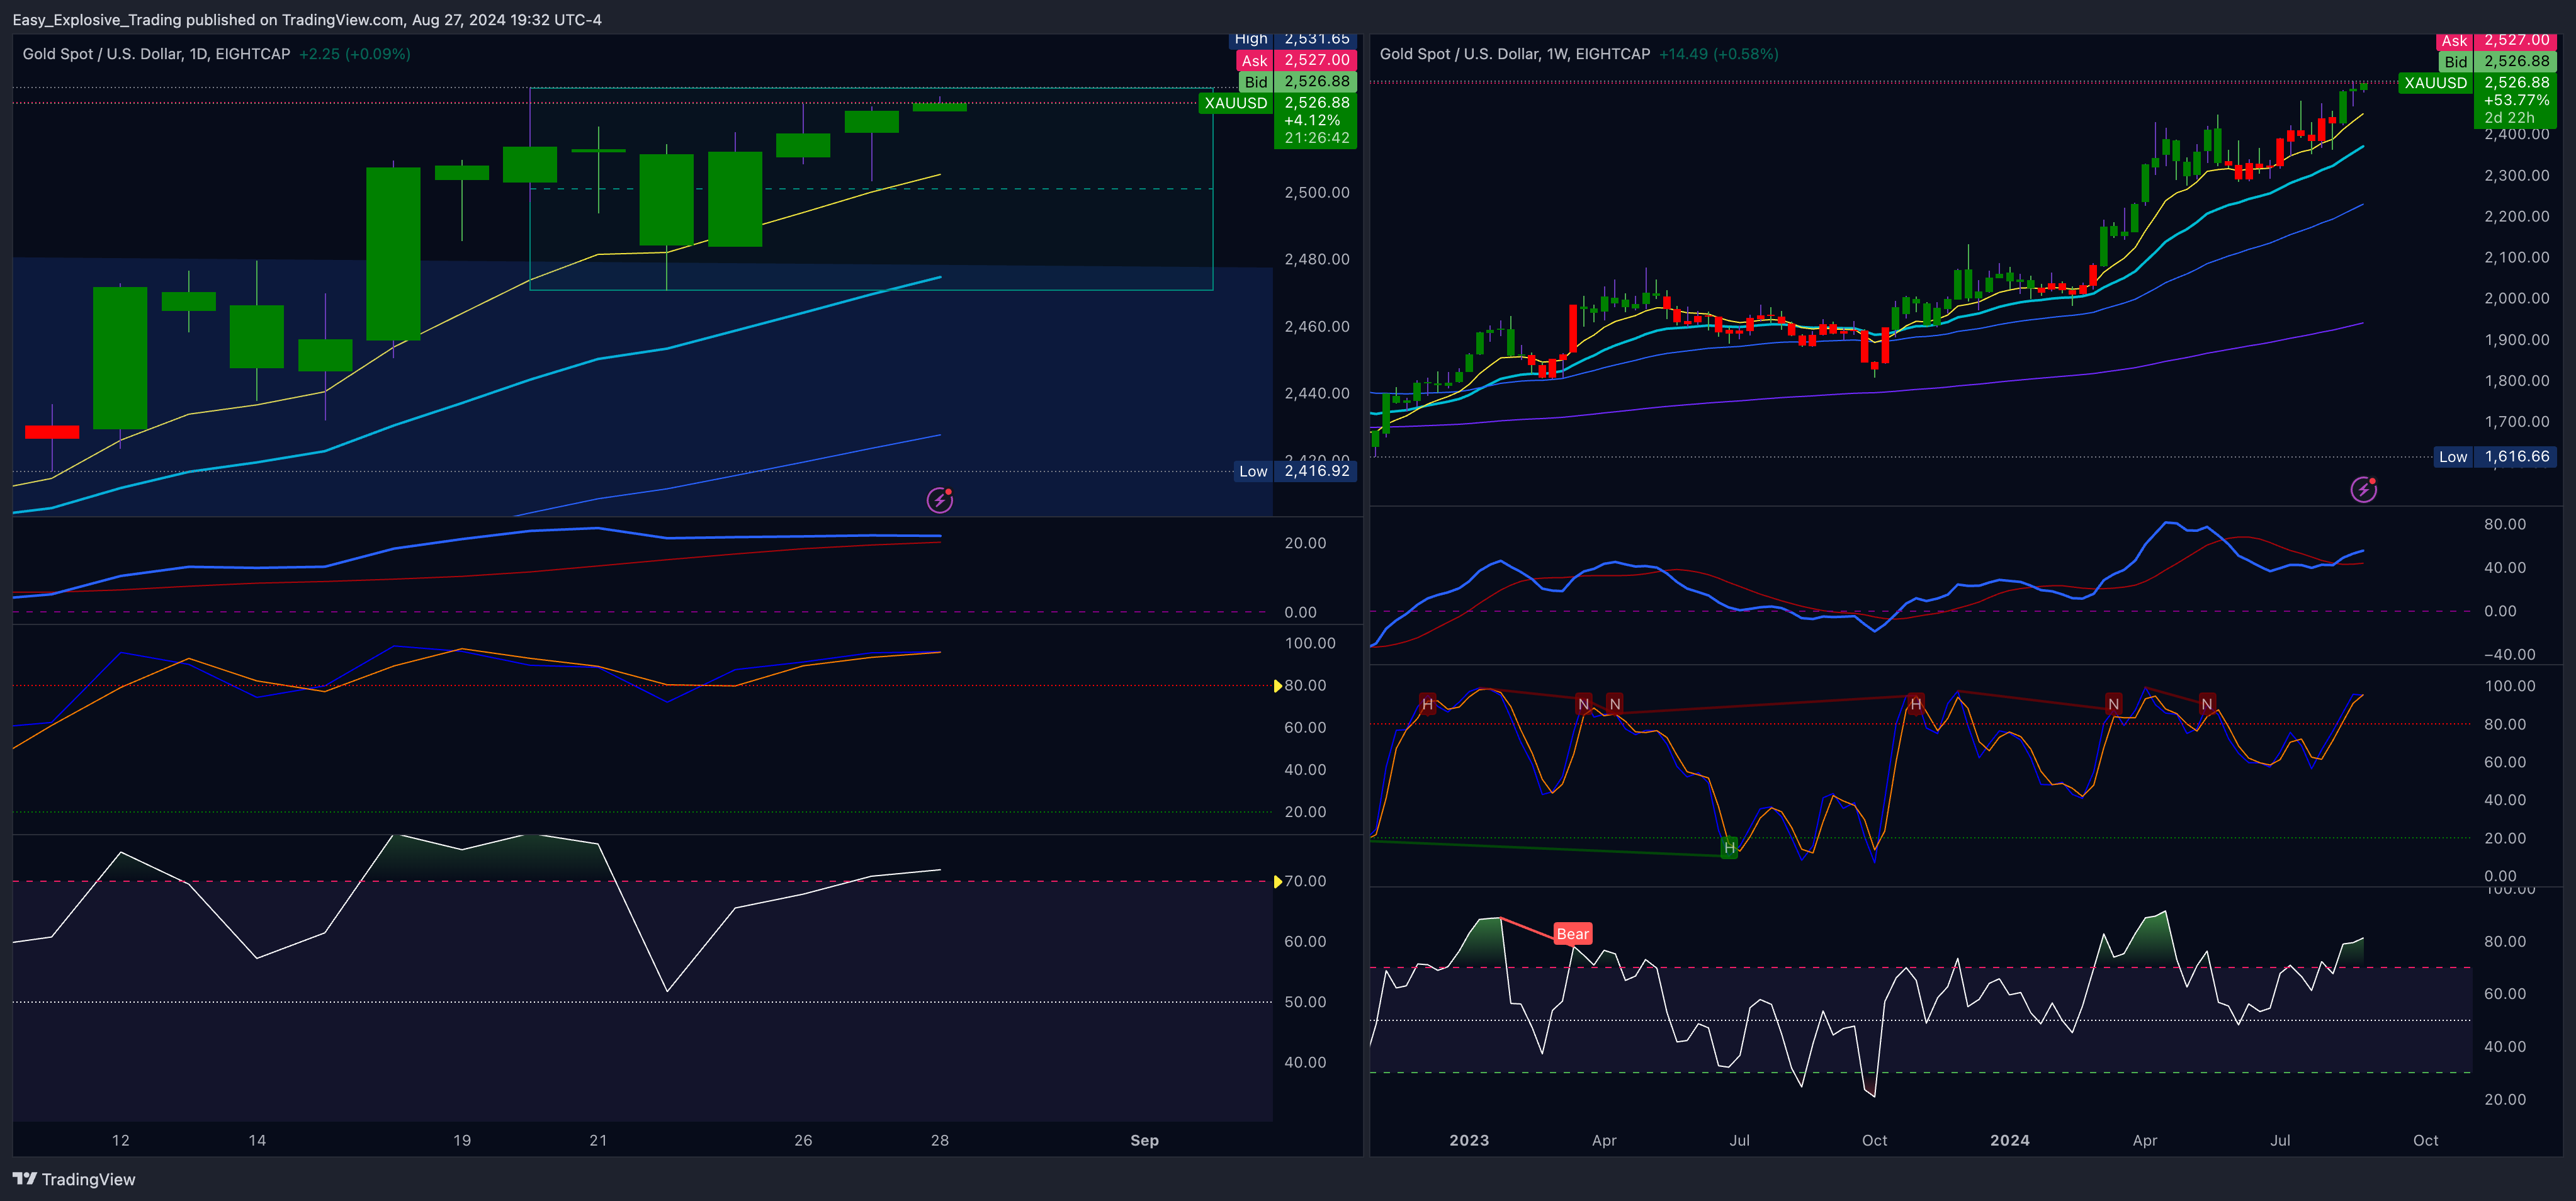Click the −40.00 label on weekly oscillator axis
Image resolution: width=2576 pixels, height=1201 pixels.
(x=2509, y=655)
